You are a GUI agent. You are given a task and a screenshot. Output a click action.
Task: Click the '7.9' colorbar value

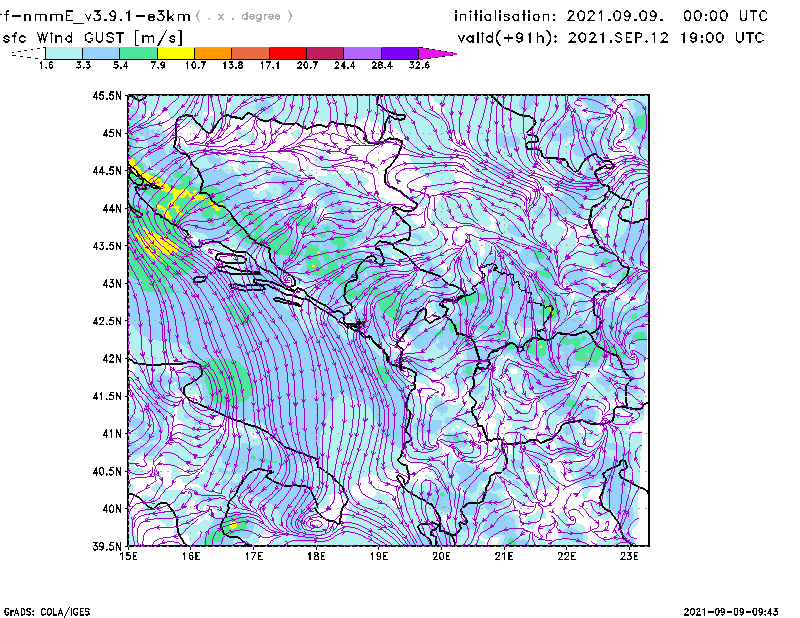(158, 65)
